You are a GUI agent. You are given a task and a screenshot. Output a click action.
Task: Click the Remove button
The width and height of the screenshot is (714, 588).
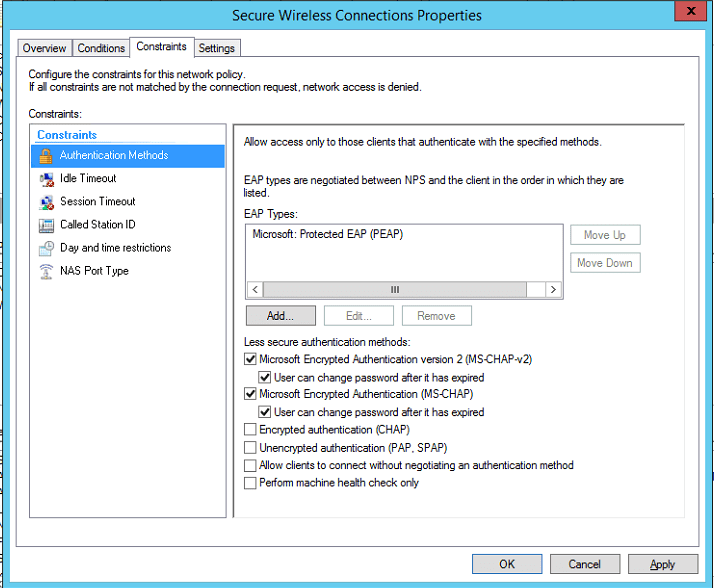click(437, 316)
